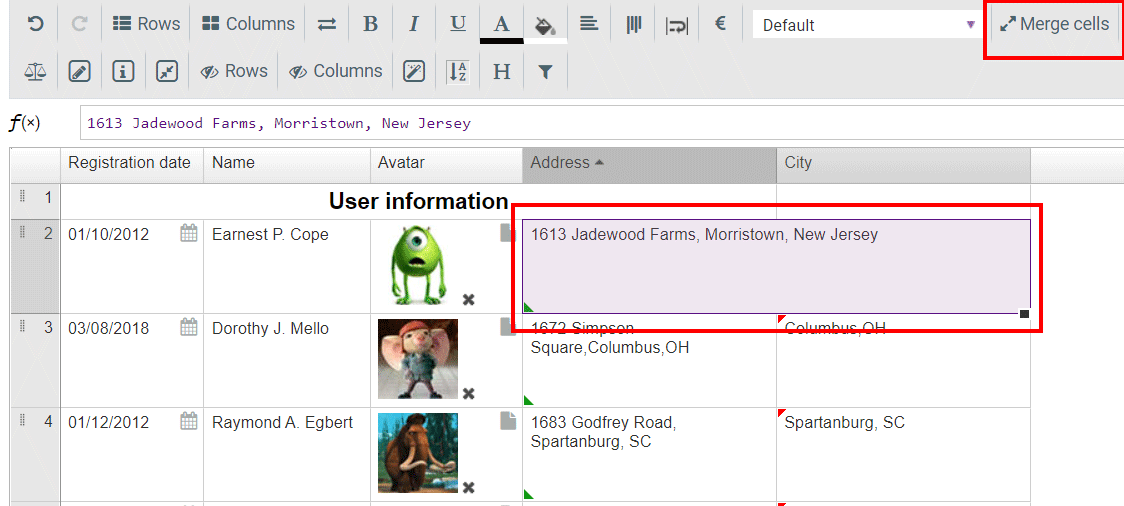Select the Registration date column header
This screenshot has width=1124, height=506.
tap(130, 163)
